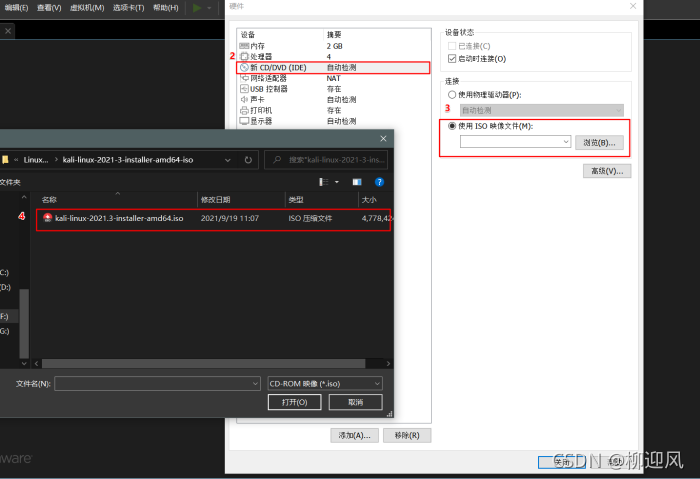Click the green Play power-on icon in VMware toolbar
Viewport: 700px width, 479px height.
197,8
